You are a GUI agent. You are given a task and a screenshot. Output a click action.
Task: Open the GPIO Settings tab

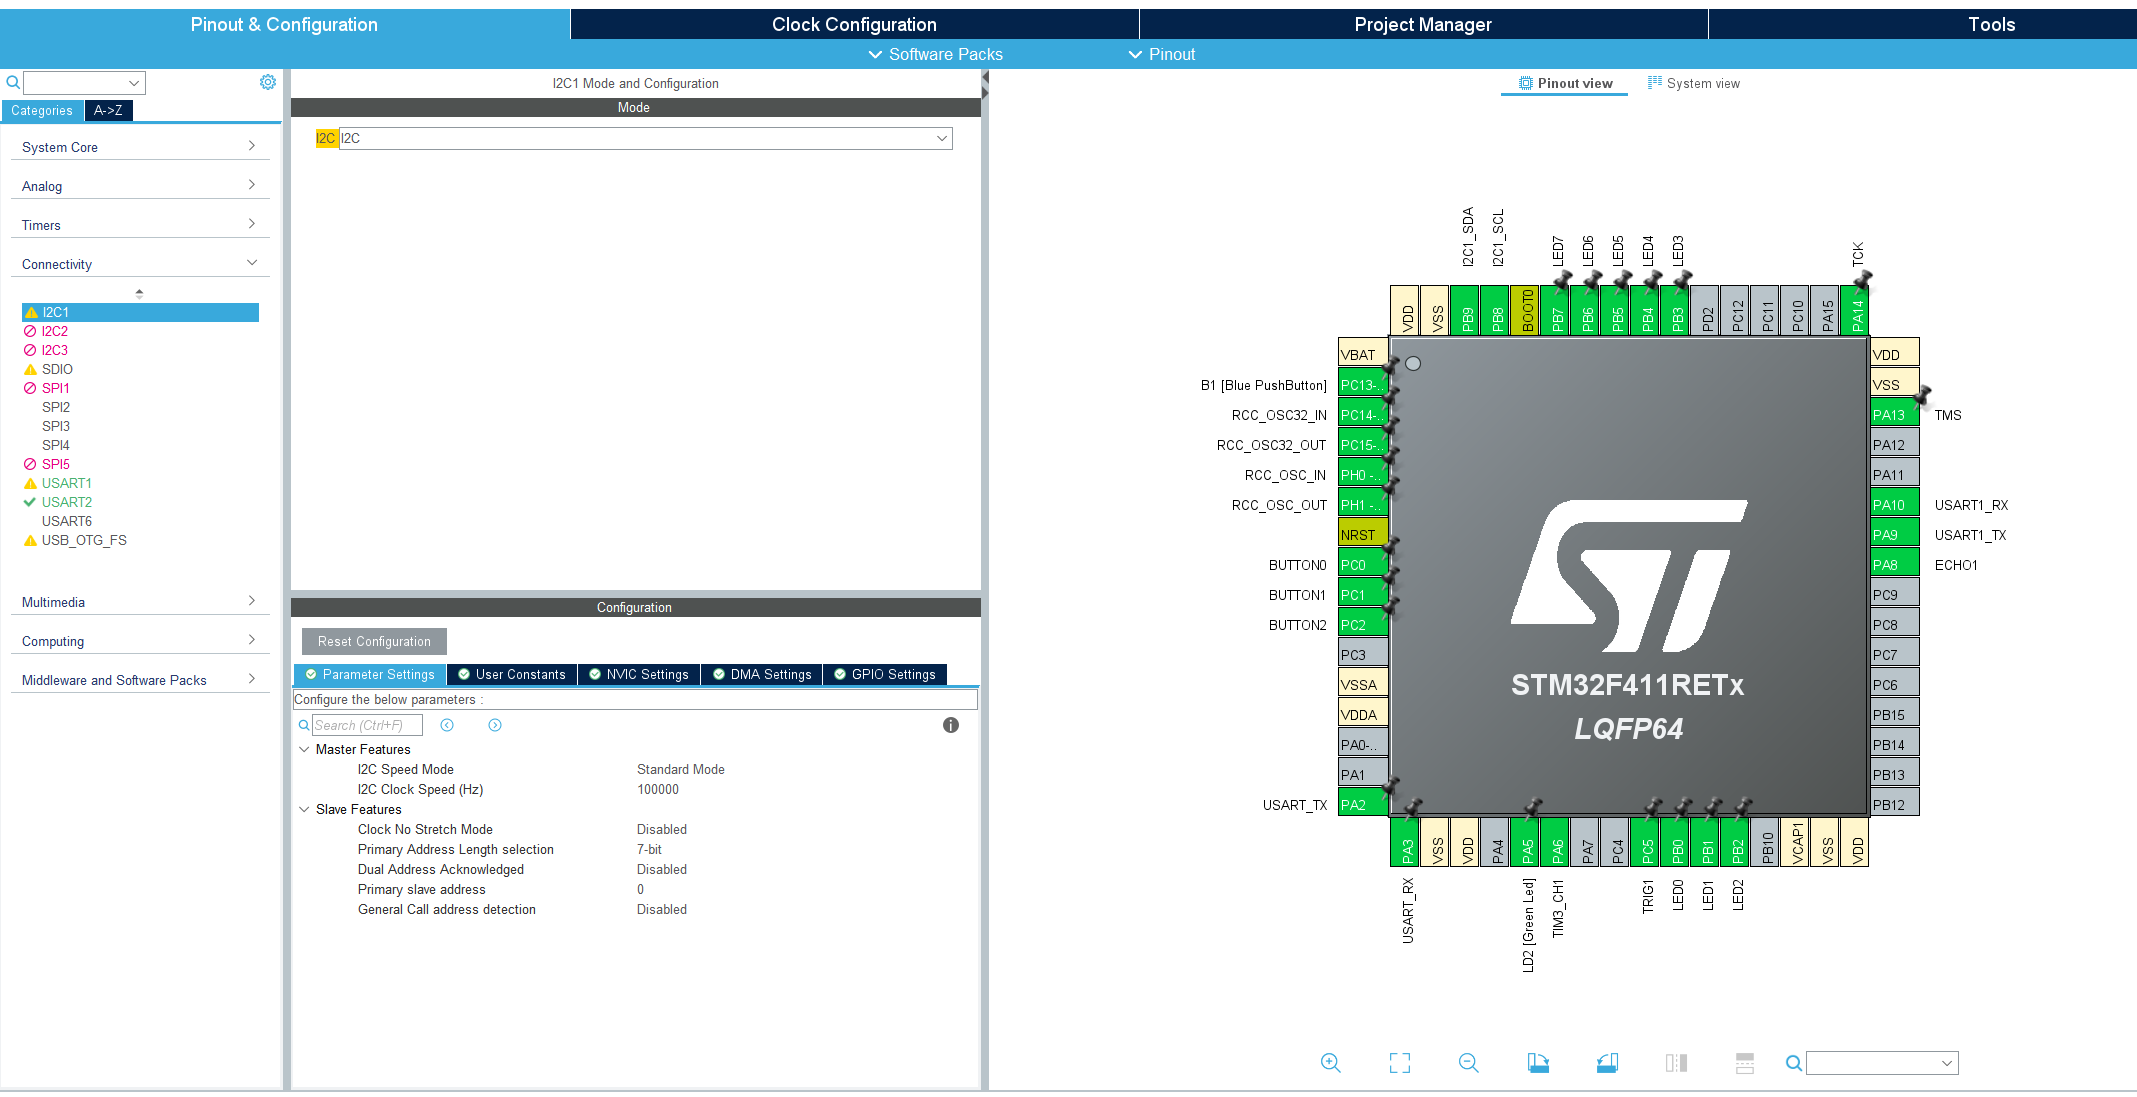tap(885, 674)
